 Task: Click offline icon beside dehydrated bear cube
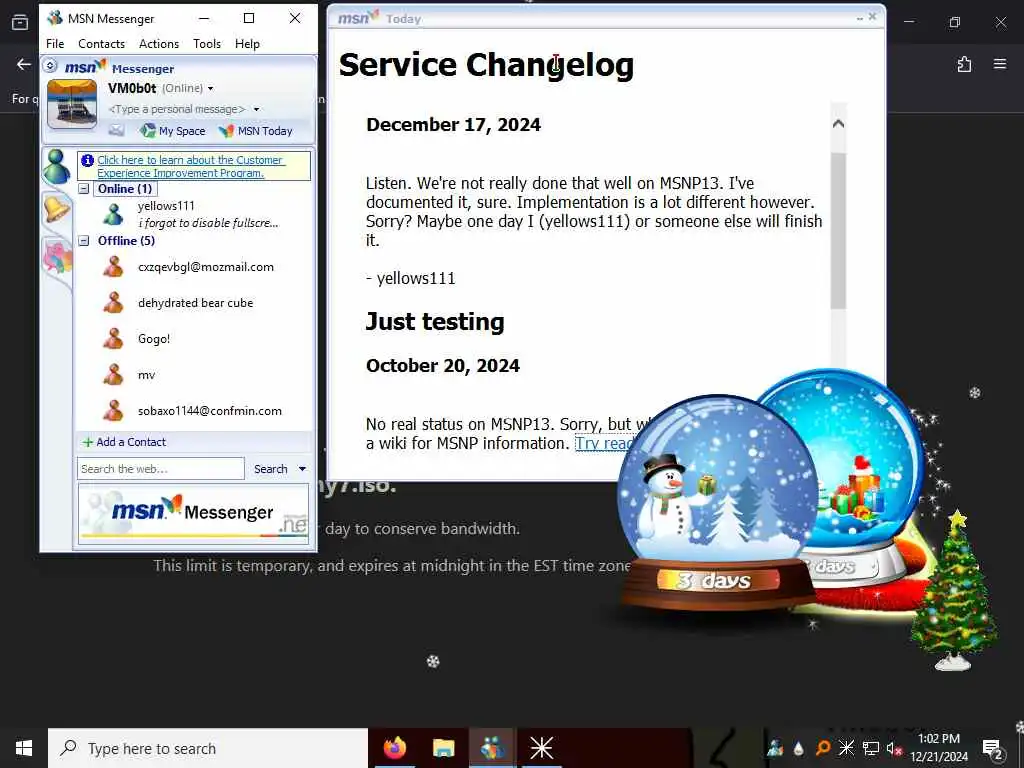tap(113, 302)
